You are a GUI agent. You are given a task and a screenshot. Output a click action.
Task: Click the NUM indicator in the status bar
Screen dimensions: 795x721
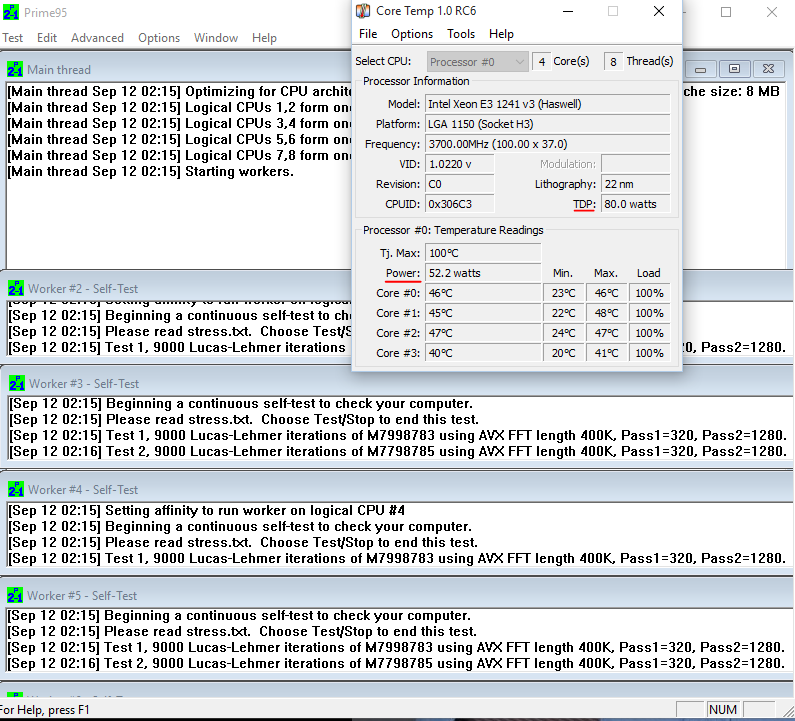(722, 710)
